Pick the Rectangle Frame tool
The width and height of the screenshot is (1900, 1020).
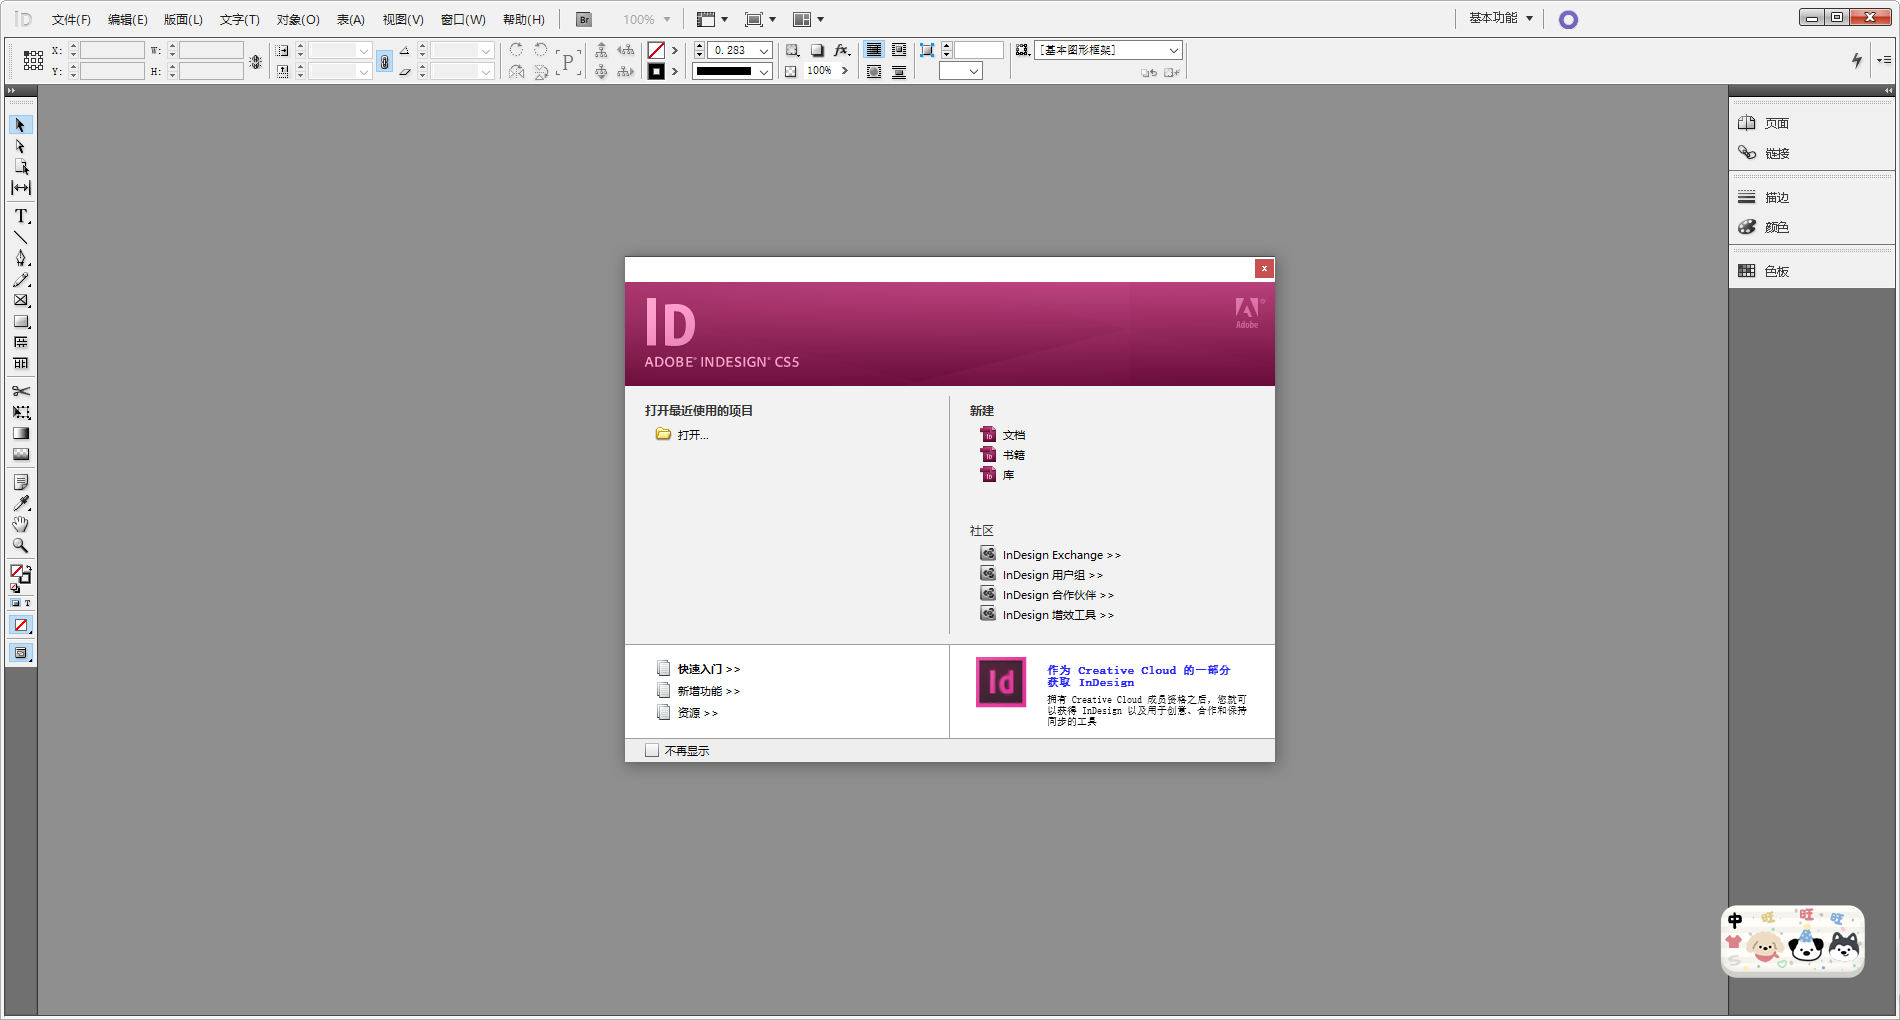click(20, 300)
